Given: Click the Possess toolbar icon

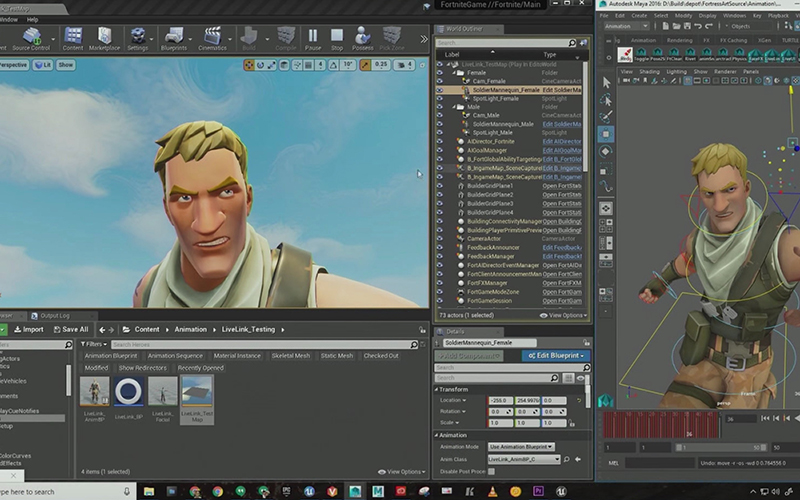Looking at the screenshot, I should pos(363,39).
